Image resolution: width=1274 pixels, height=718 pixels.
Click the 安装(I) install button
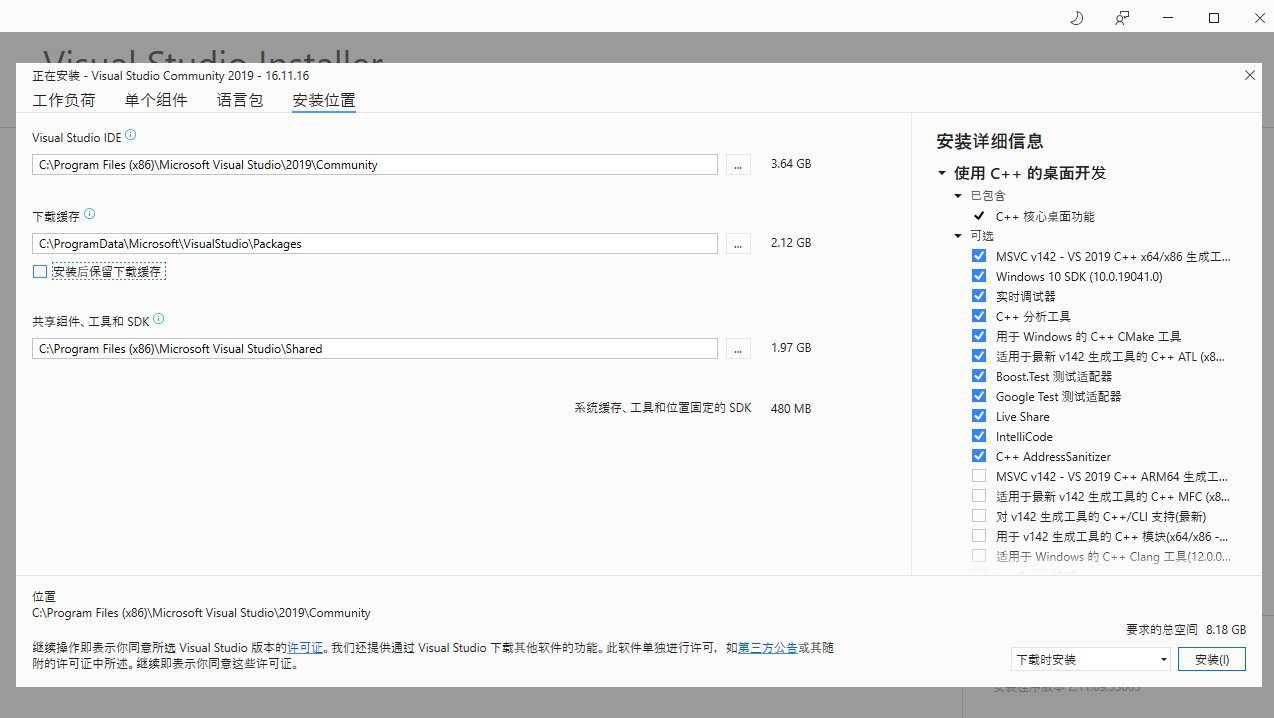(x=1212, y=659)
